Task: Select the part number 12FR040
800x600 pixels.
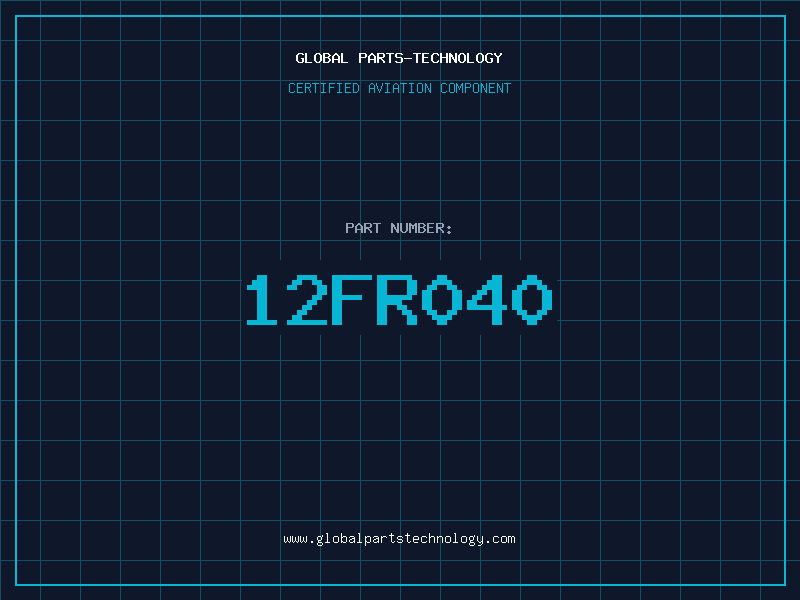Action: point(399,300)
